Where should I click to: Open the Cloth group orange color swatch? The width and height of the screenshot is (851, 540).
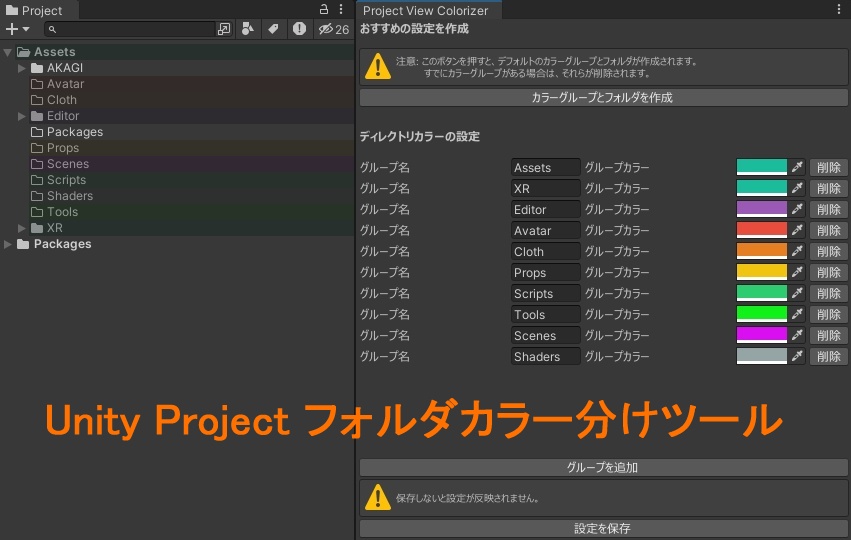[761, 251]
